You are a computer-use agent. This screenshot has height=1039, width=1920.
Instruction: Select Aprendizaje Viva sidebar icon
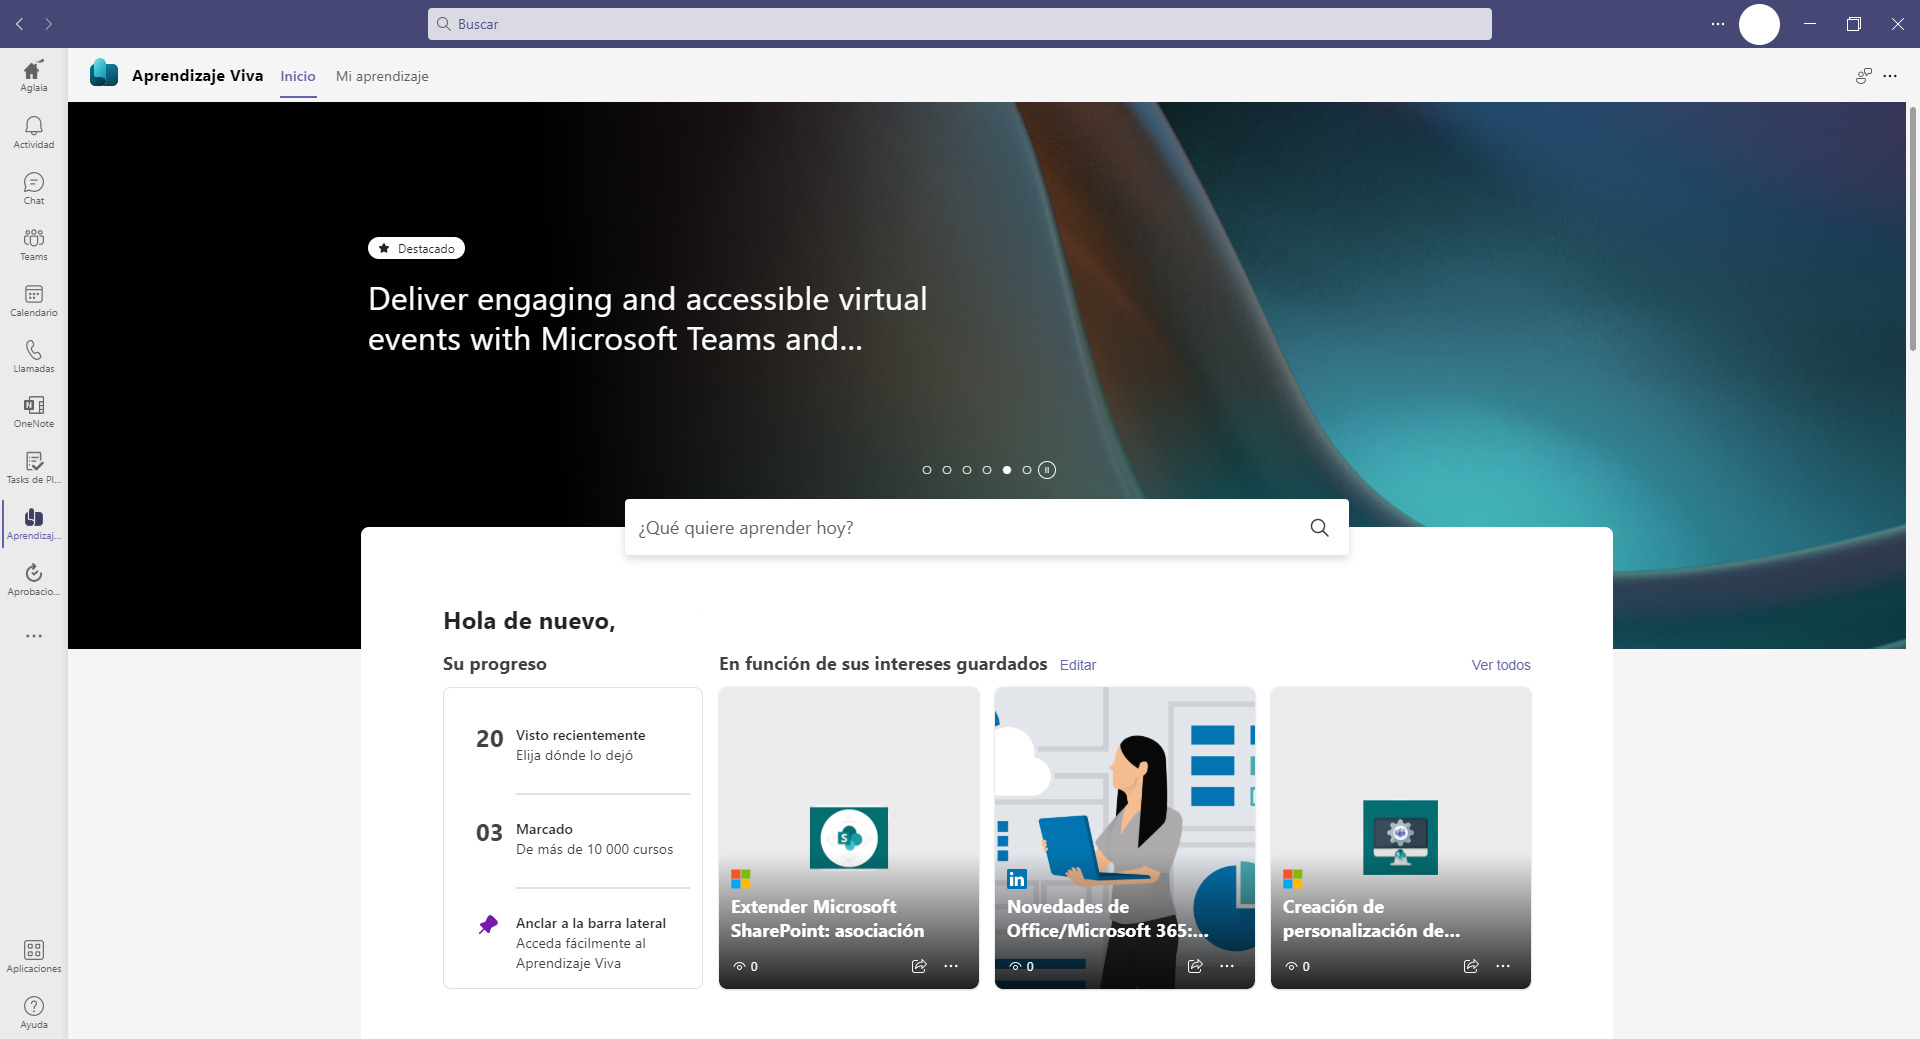[x=33, y=524]
